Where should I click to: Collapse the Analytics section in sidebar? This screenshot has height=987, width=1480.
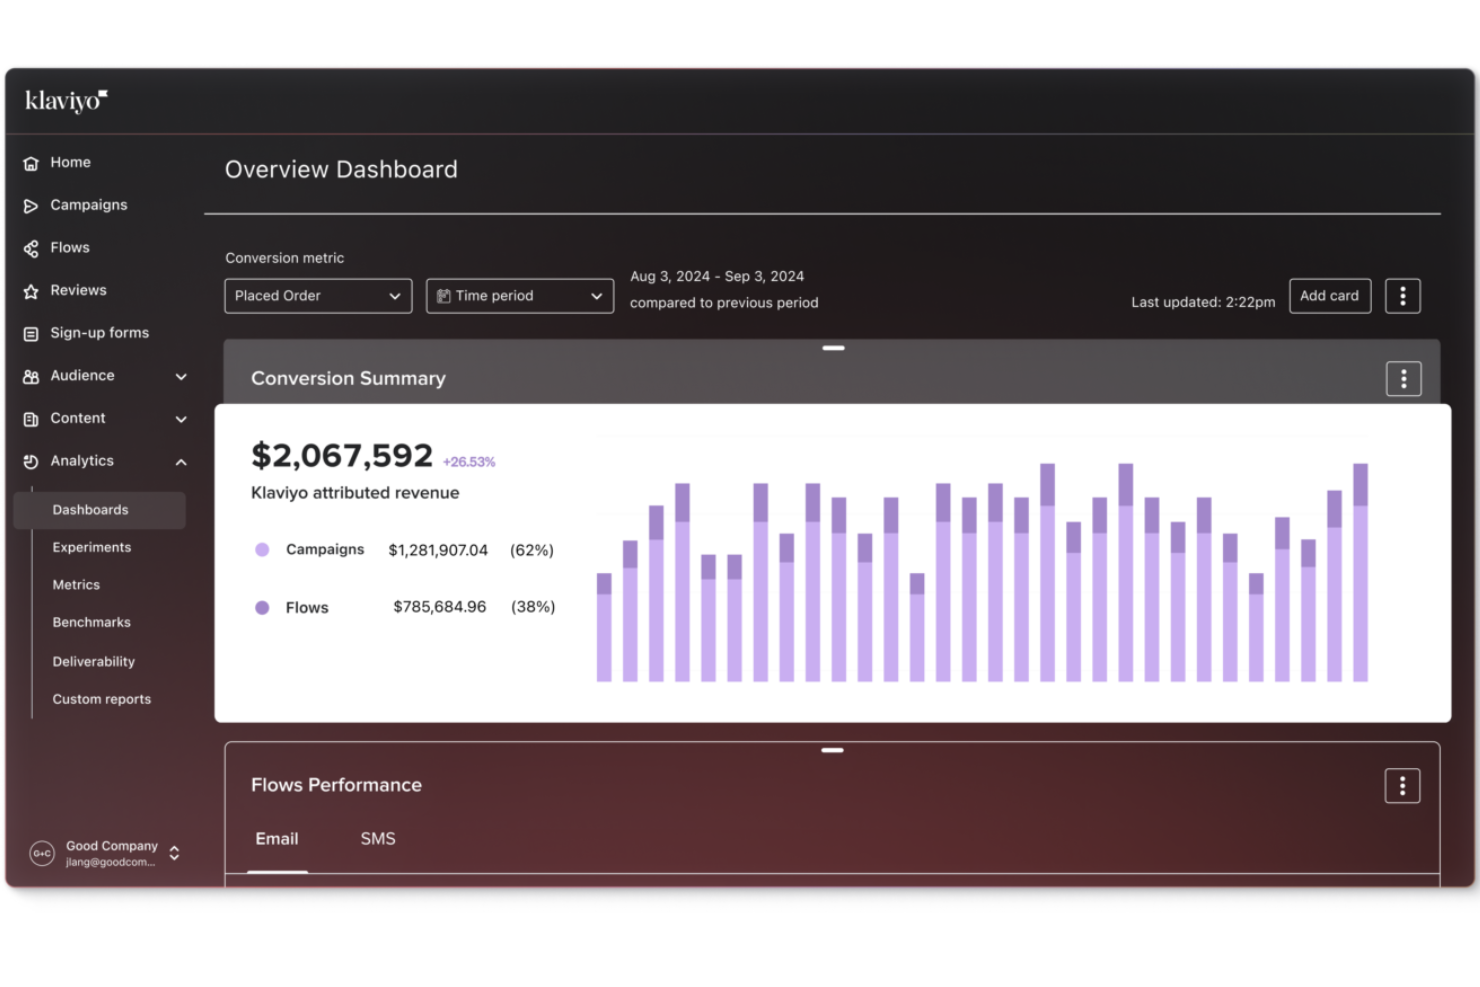tap(181, 462)
